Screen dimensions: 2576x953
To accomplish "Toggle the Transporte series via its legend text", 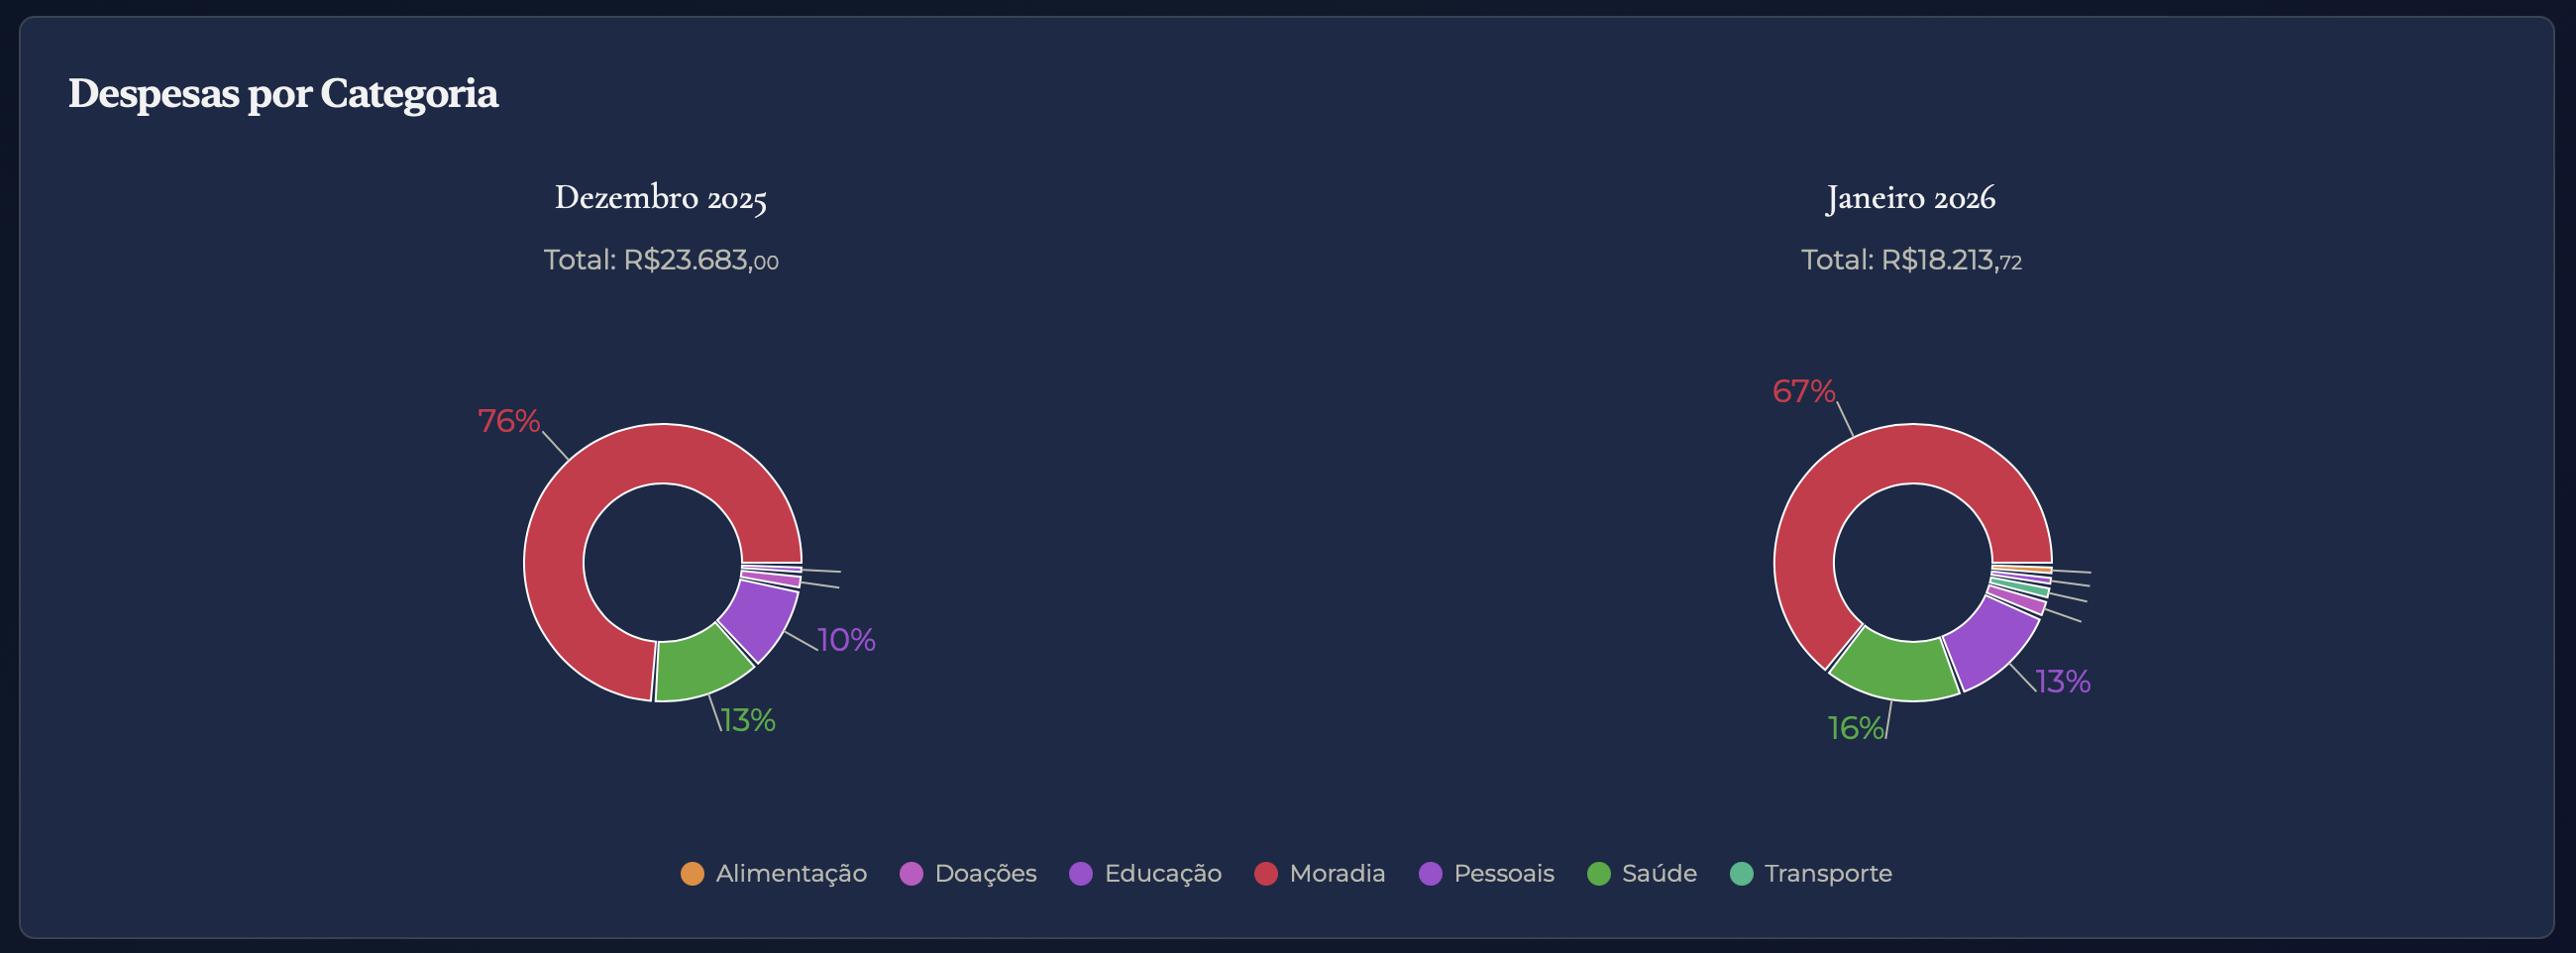I will coord(1828,873).
